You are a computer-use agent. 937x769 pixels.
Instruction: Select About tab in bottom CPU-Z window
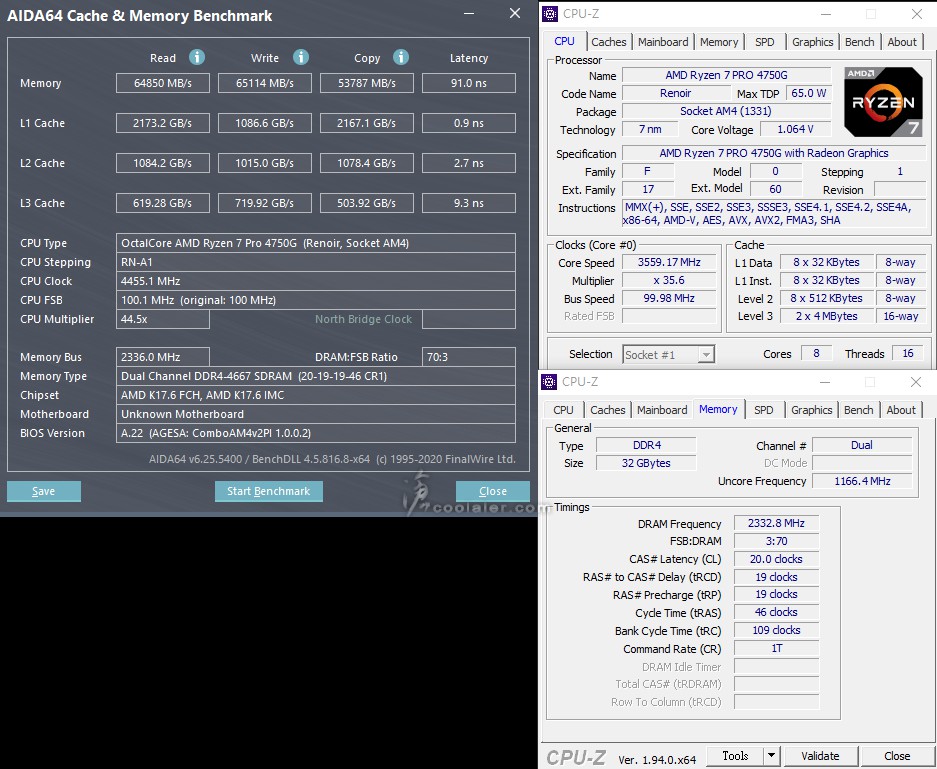(x=901, y=410)
